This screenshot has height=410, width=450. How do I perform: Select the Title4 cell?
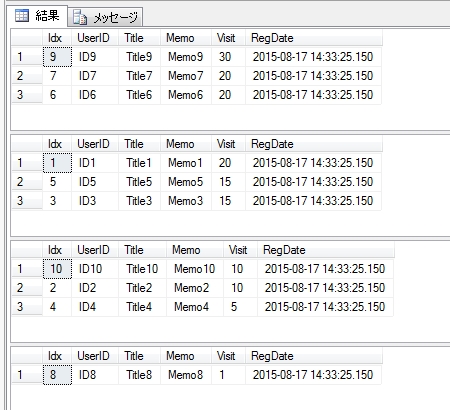pyautogui.click(x=142, y=307)
